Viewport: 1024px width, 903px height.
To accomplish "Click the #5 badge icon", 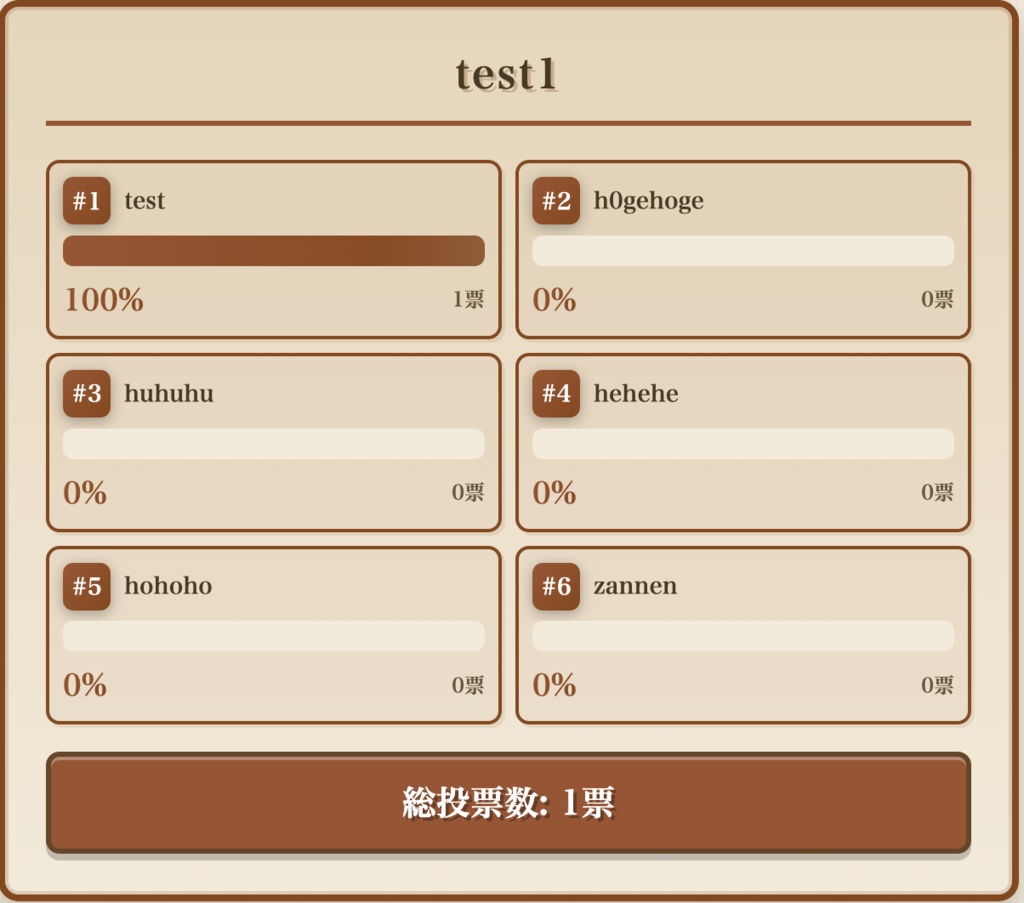I will pos(86,587).
